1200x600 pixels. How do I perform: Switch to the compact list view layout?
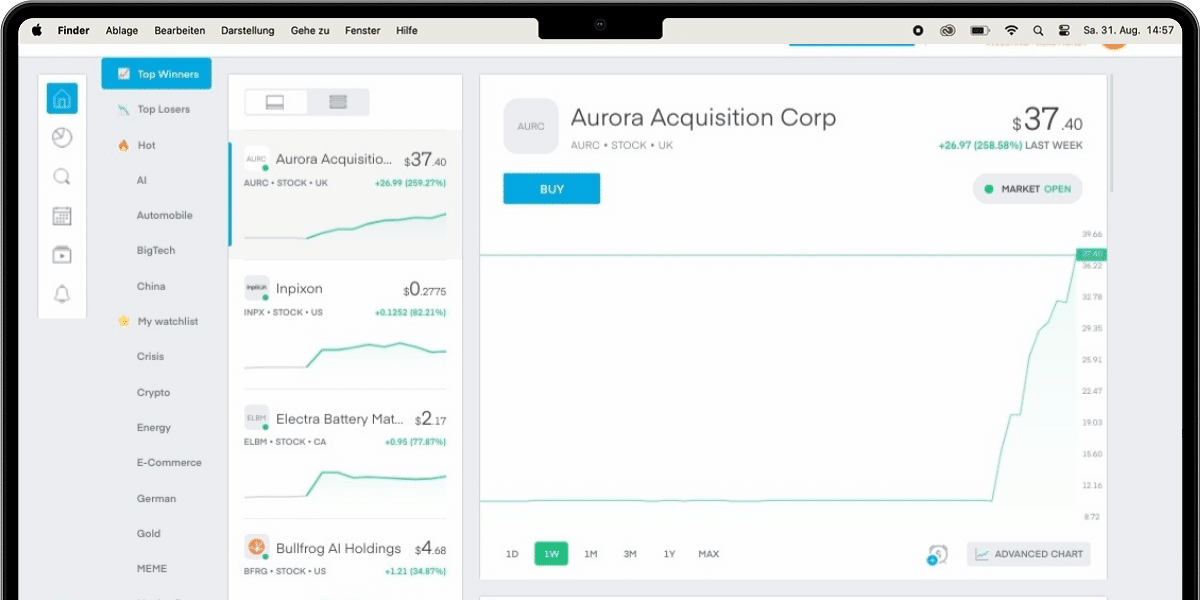pos(338,102)
